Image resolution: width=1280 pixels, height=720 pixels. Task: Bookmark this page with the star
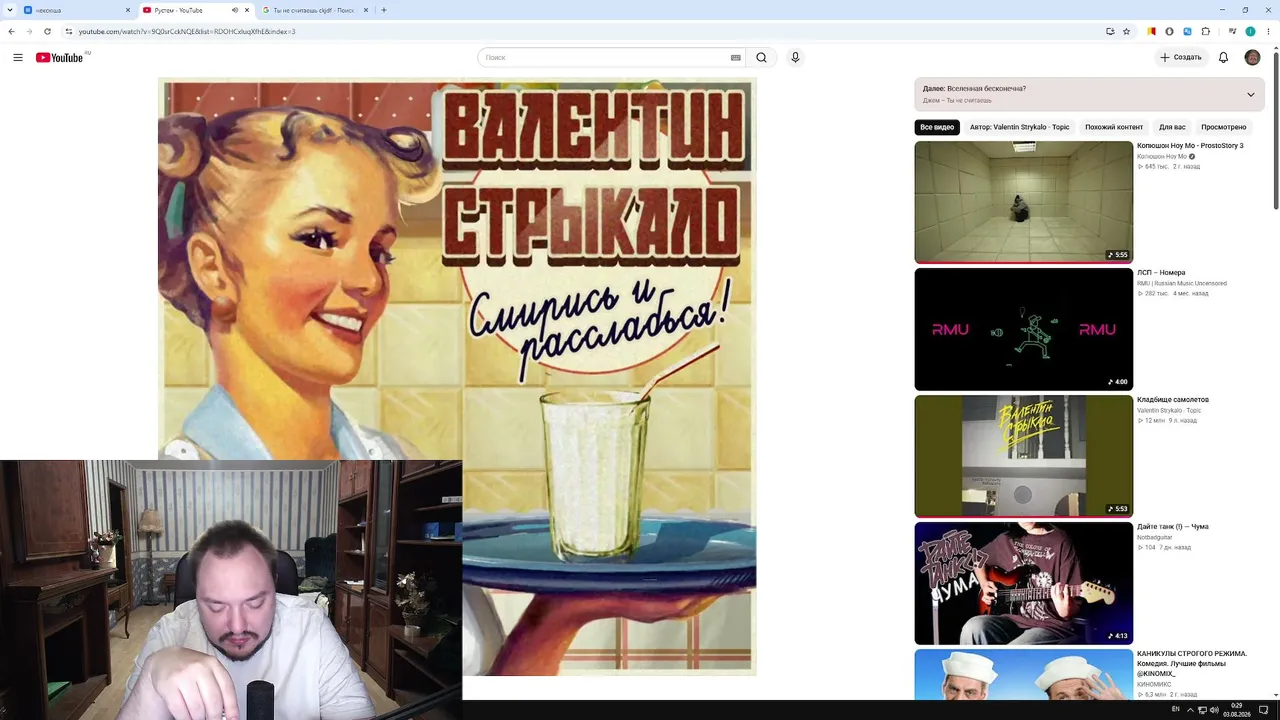pos(1126,31)
